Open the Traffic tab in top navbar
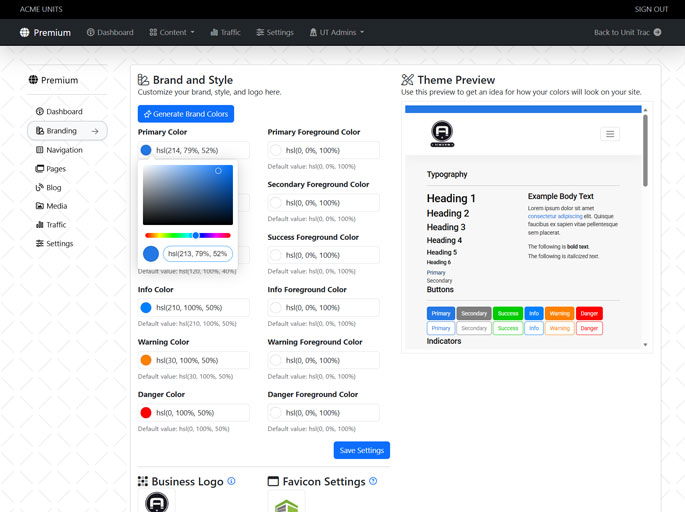 coord(225,32)
